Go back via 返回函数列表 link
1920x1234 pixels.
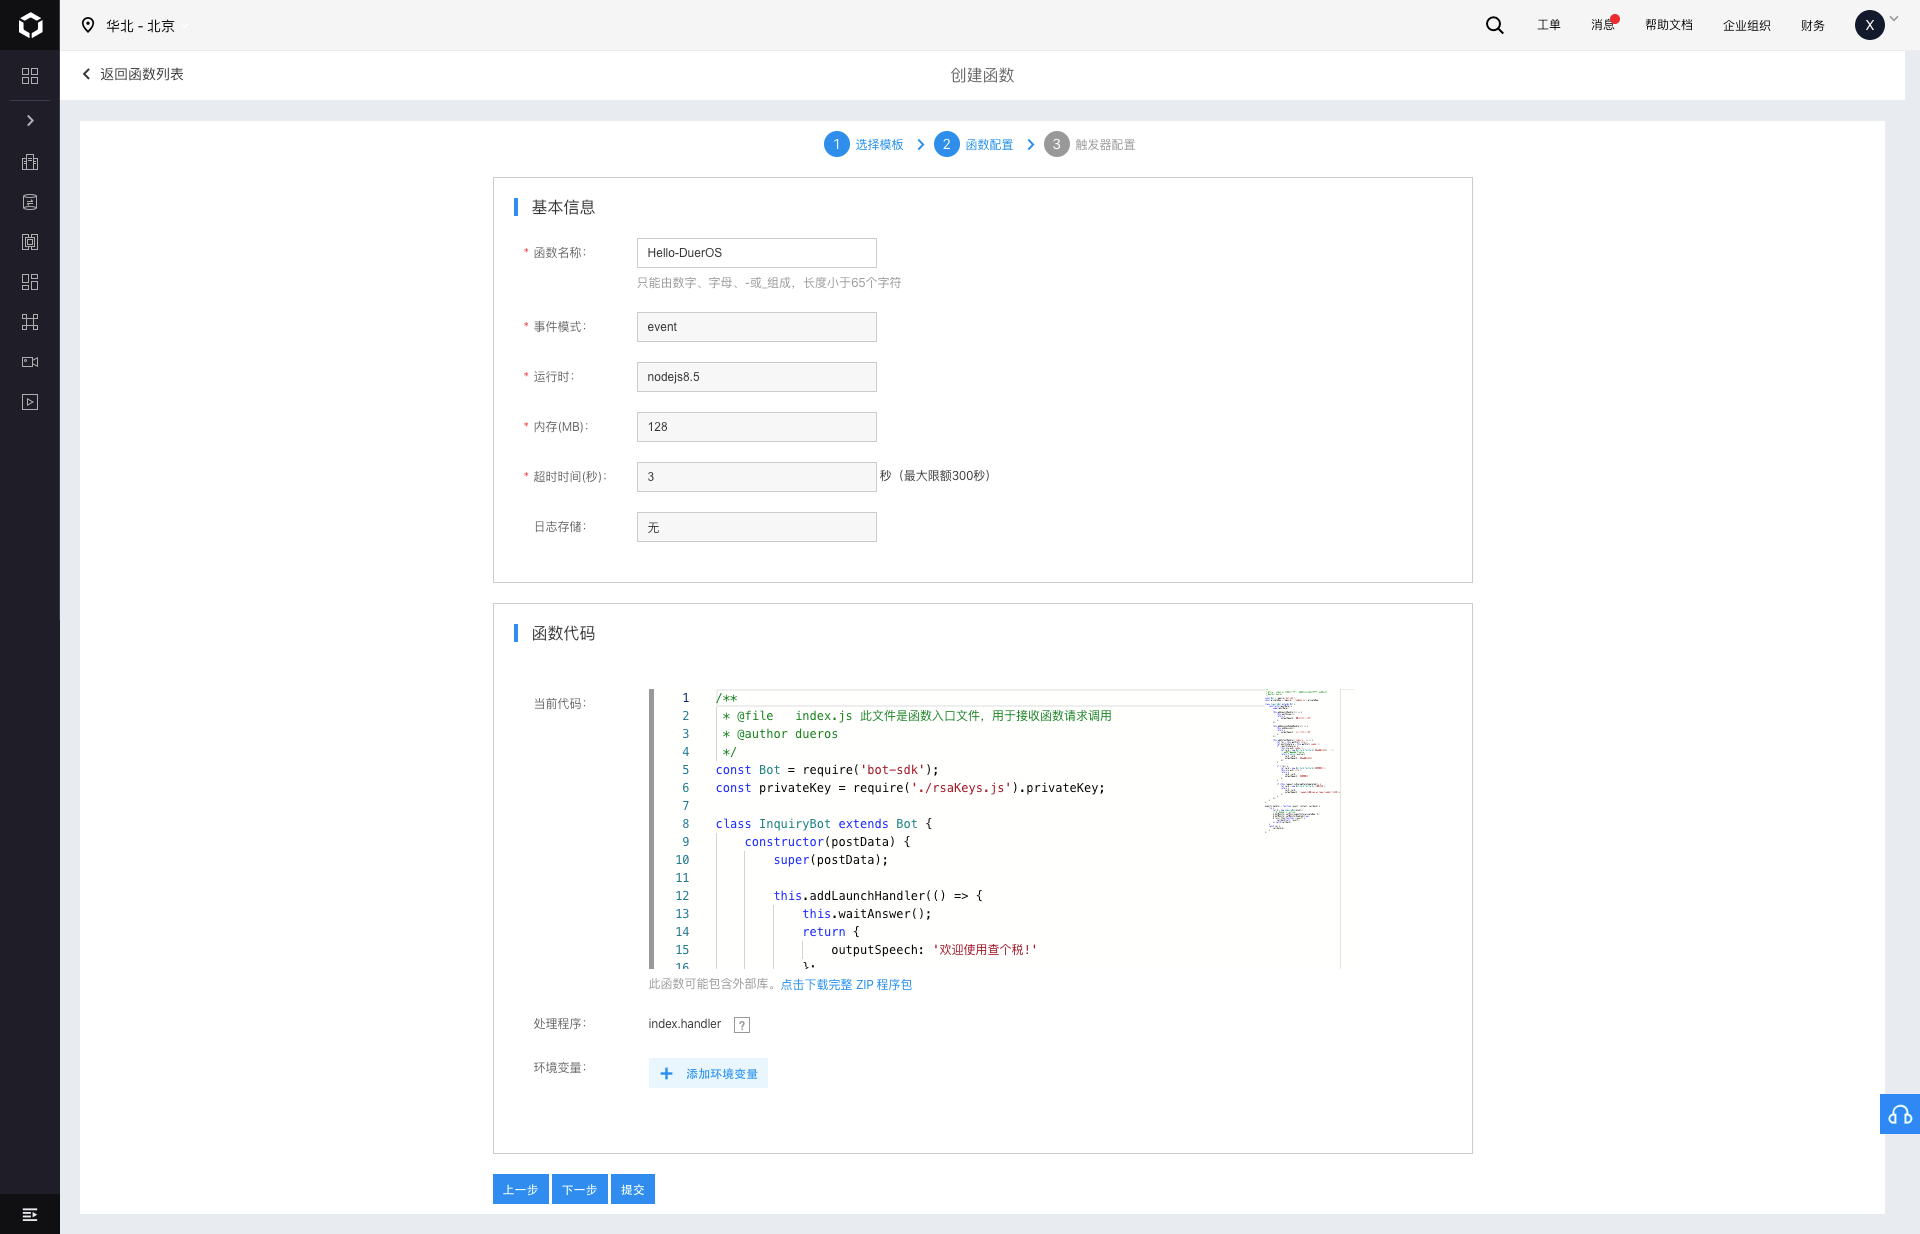point(133,74)
